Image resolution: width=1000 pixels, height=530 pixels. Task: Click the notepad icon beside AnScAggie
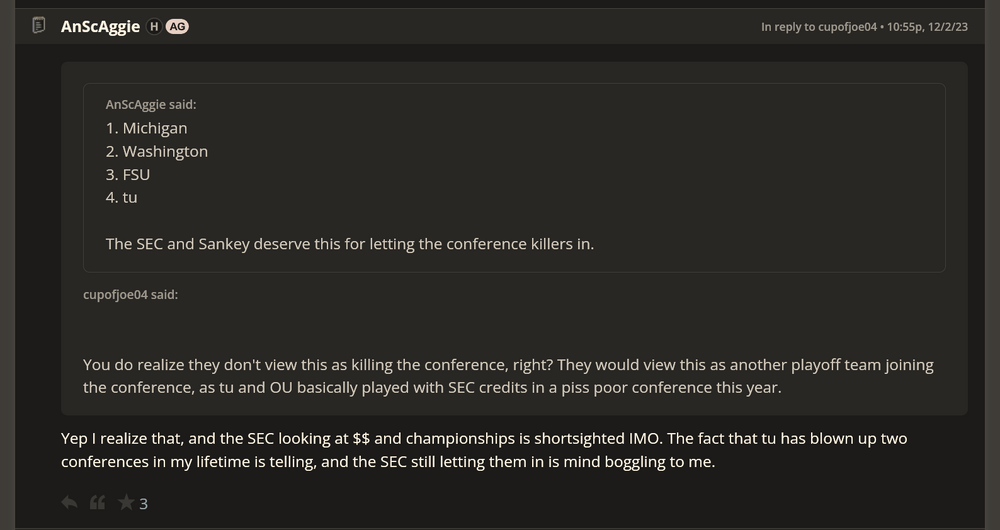click(39, 26)
